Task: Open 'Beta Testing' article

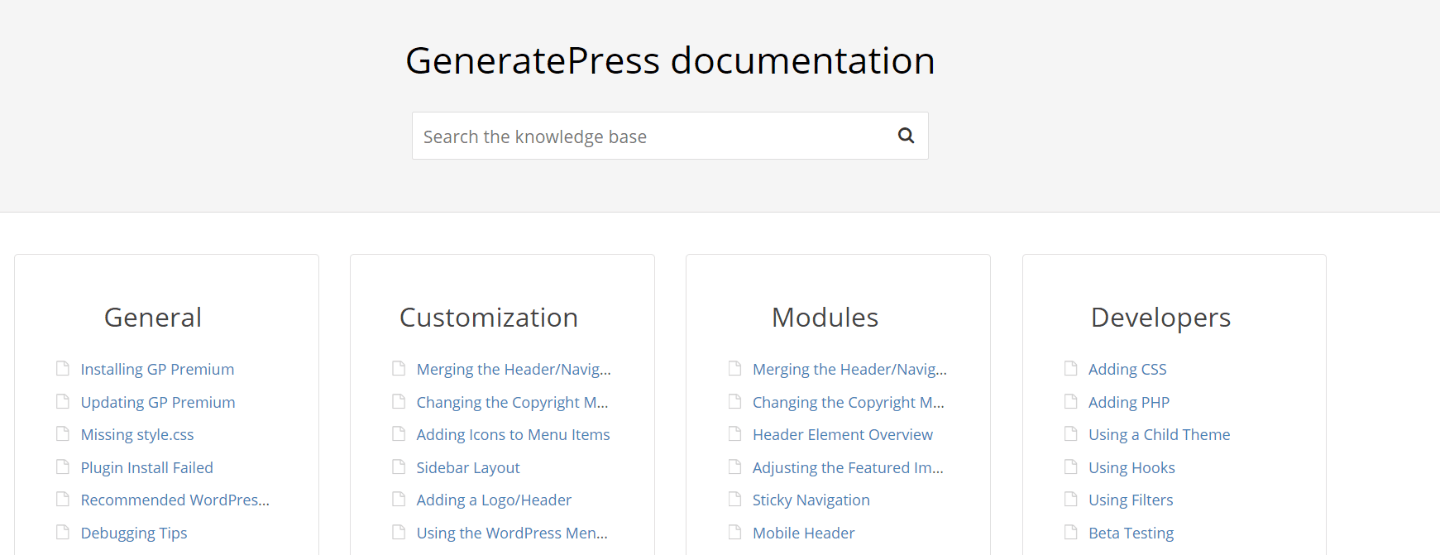Action: coord(1131,533)
